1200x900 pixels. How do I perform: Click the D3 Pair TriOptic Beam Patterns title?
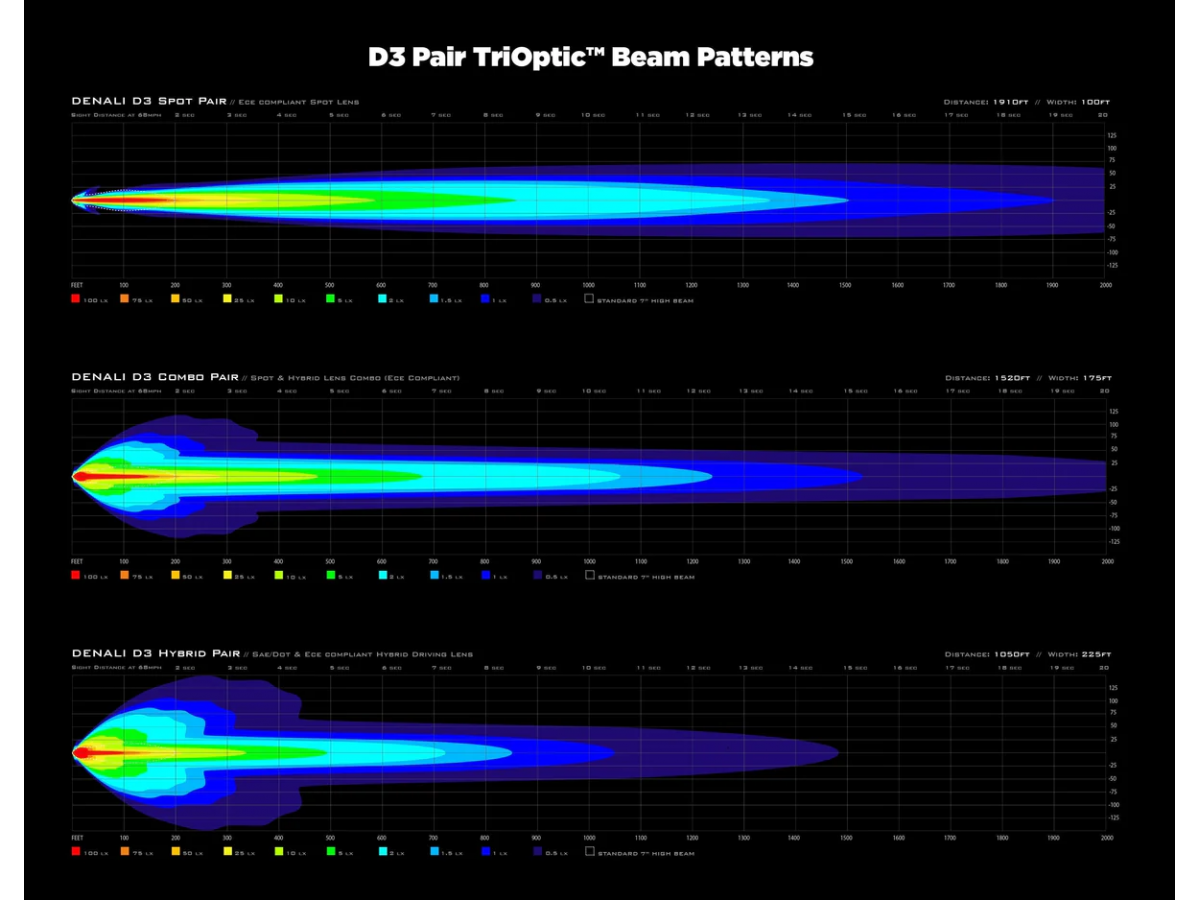click(x=590, y=57)
